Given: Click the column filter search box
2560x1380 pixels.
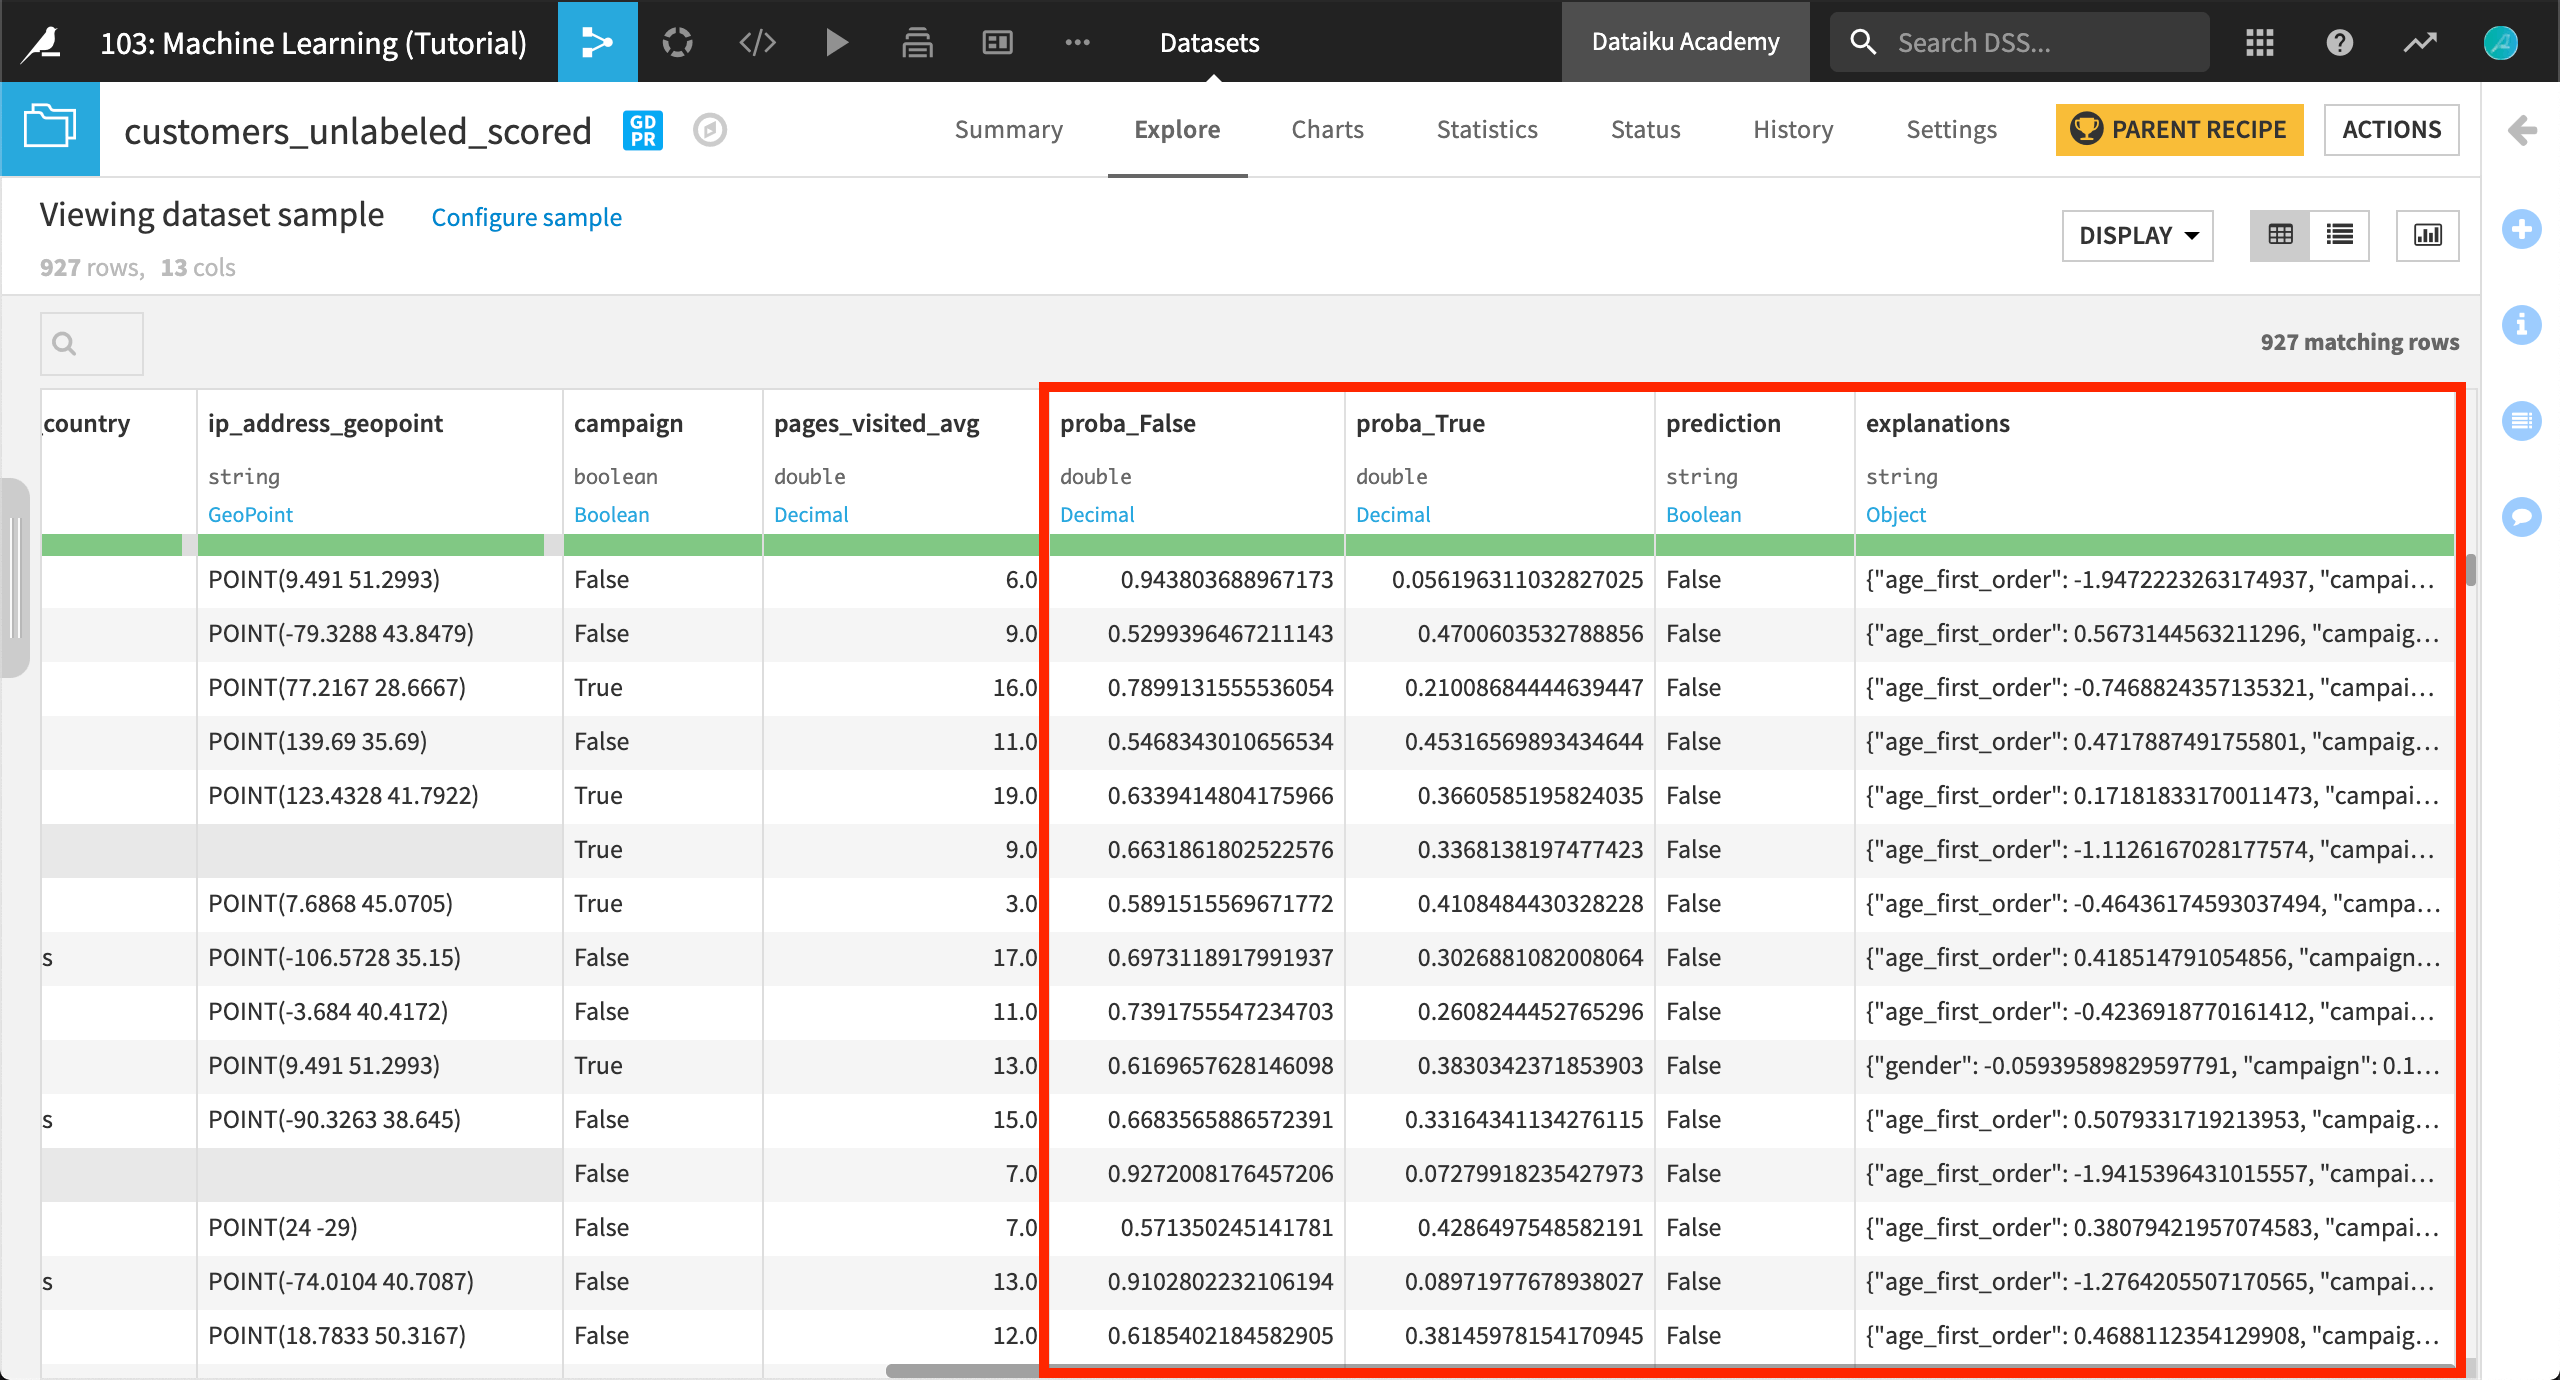Looking at the screenshot, I should (92, 344).
